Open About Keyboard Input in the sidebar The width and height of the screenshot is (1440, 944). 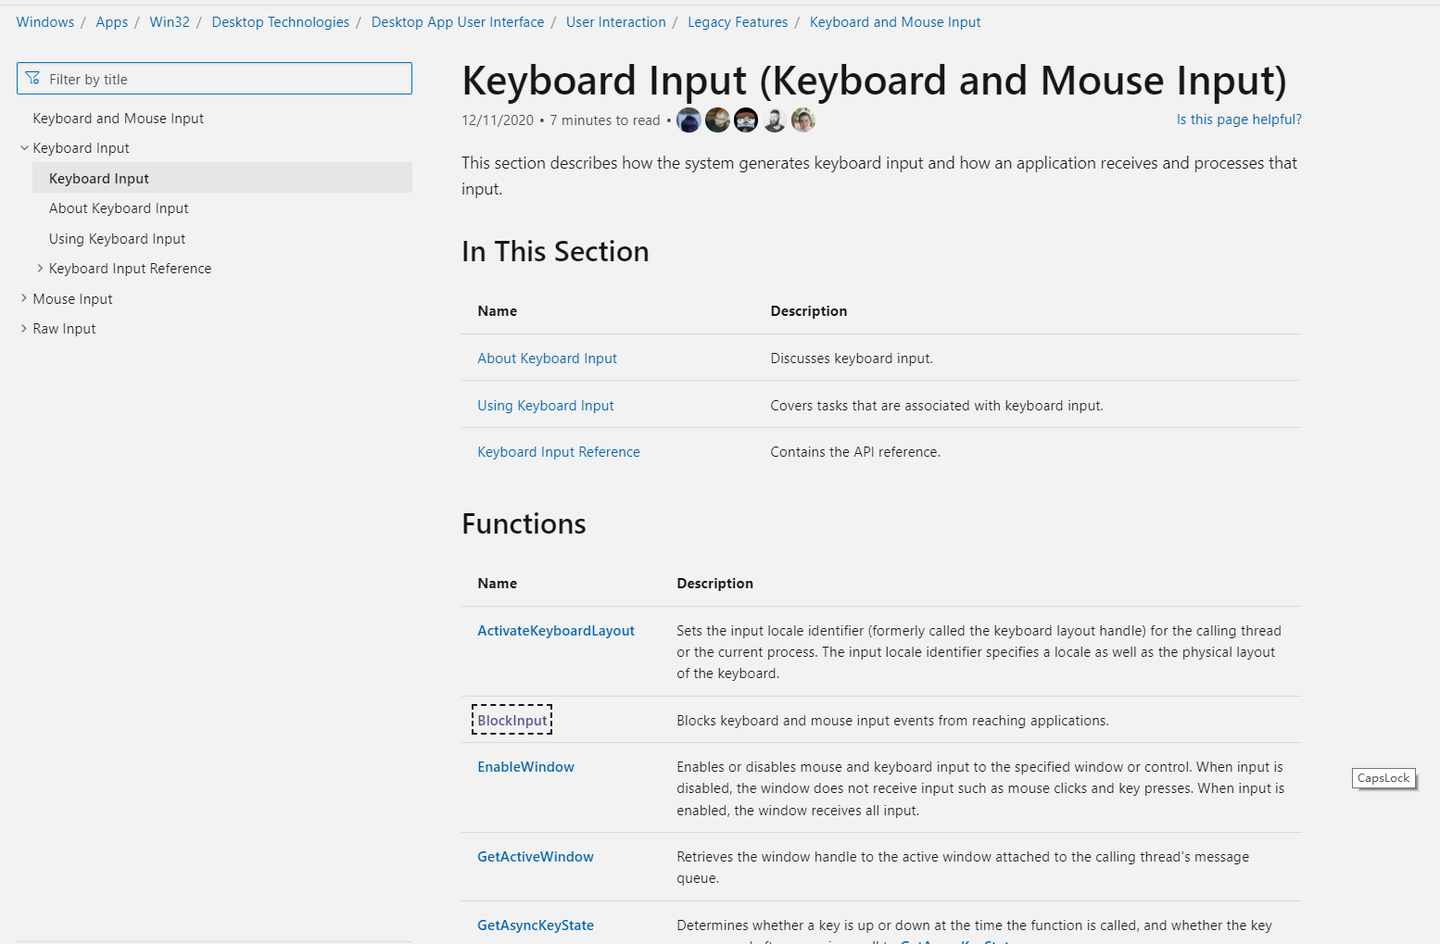tap(119, 208)
